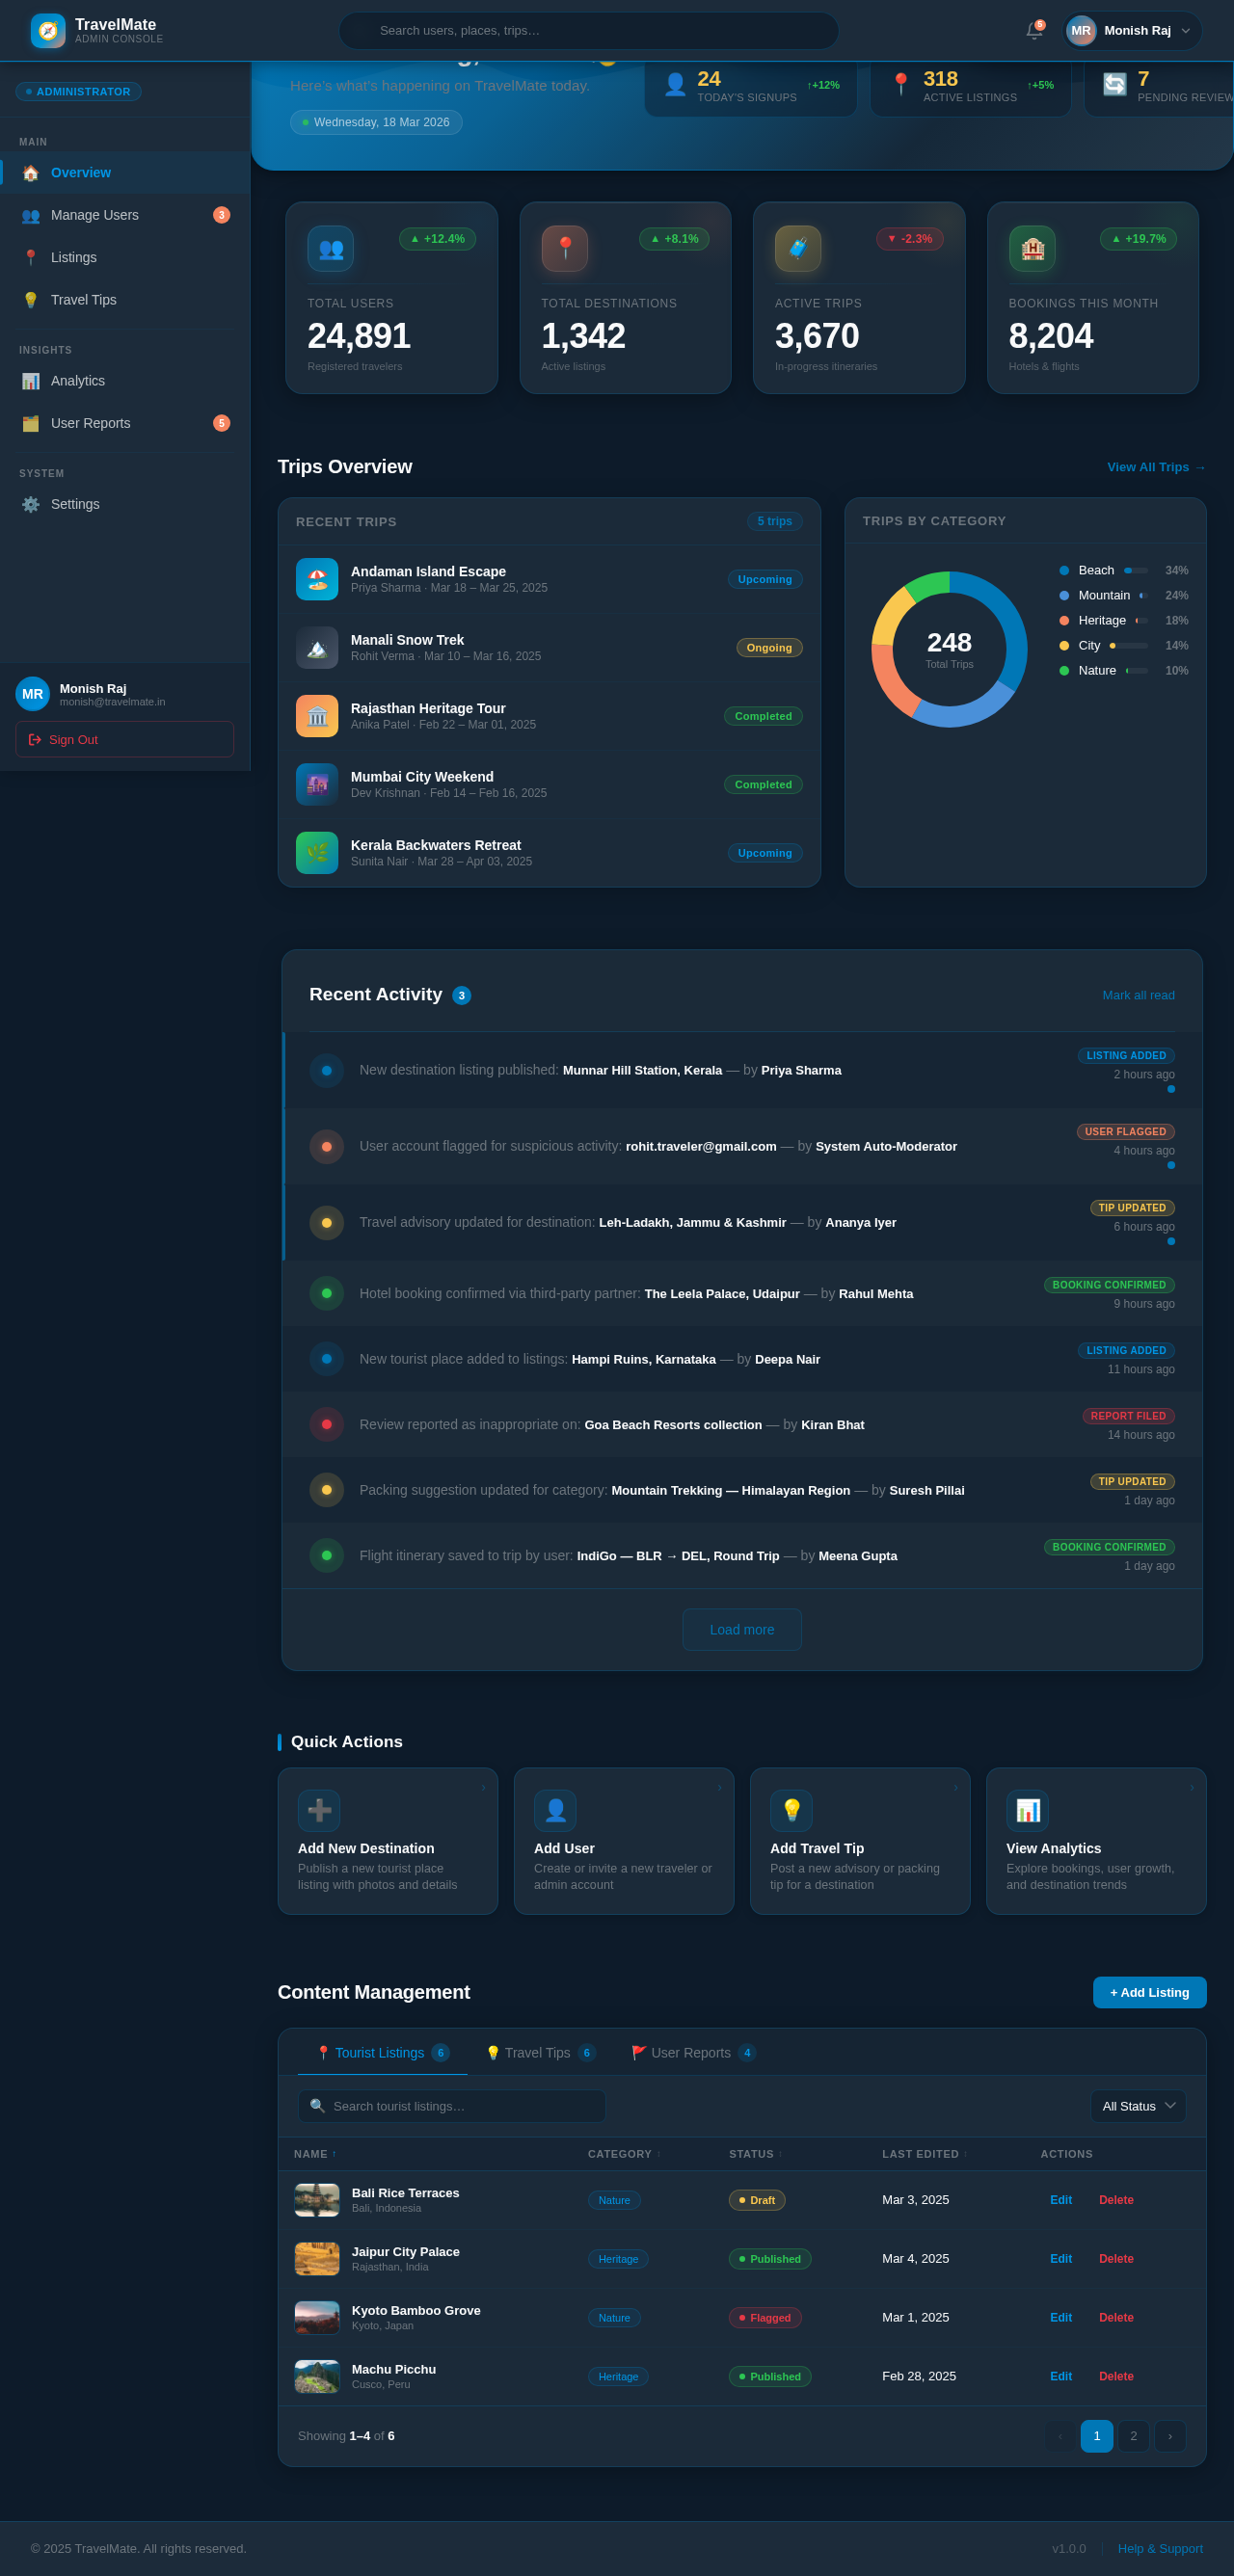The image size is (1234, 2576).
Task: Click the Total Destinations pin icon
Action: [x=564, y=248]
